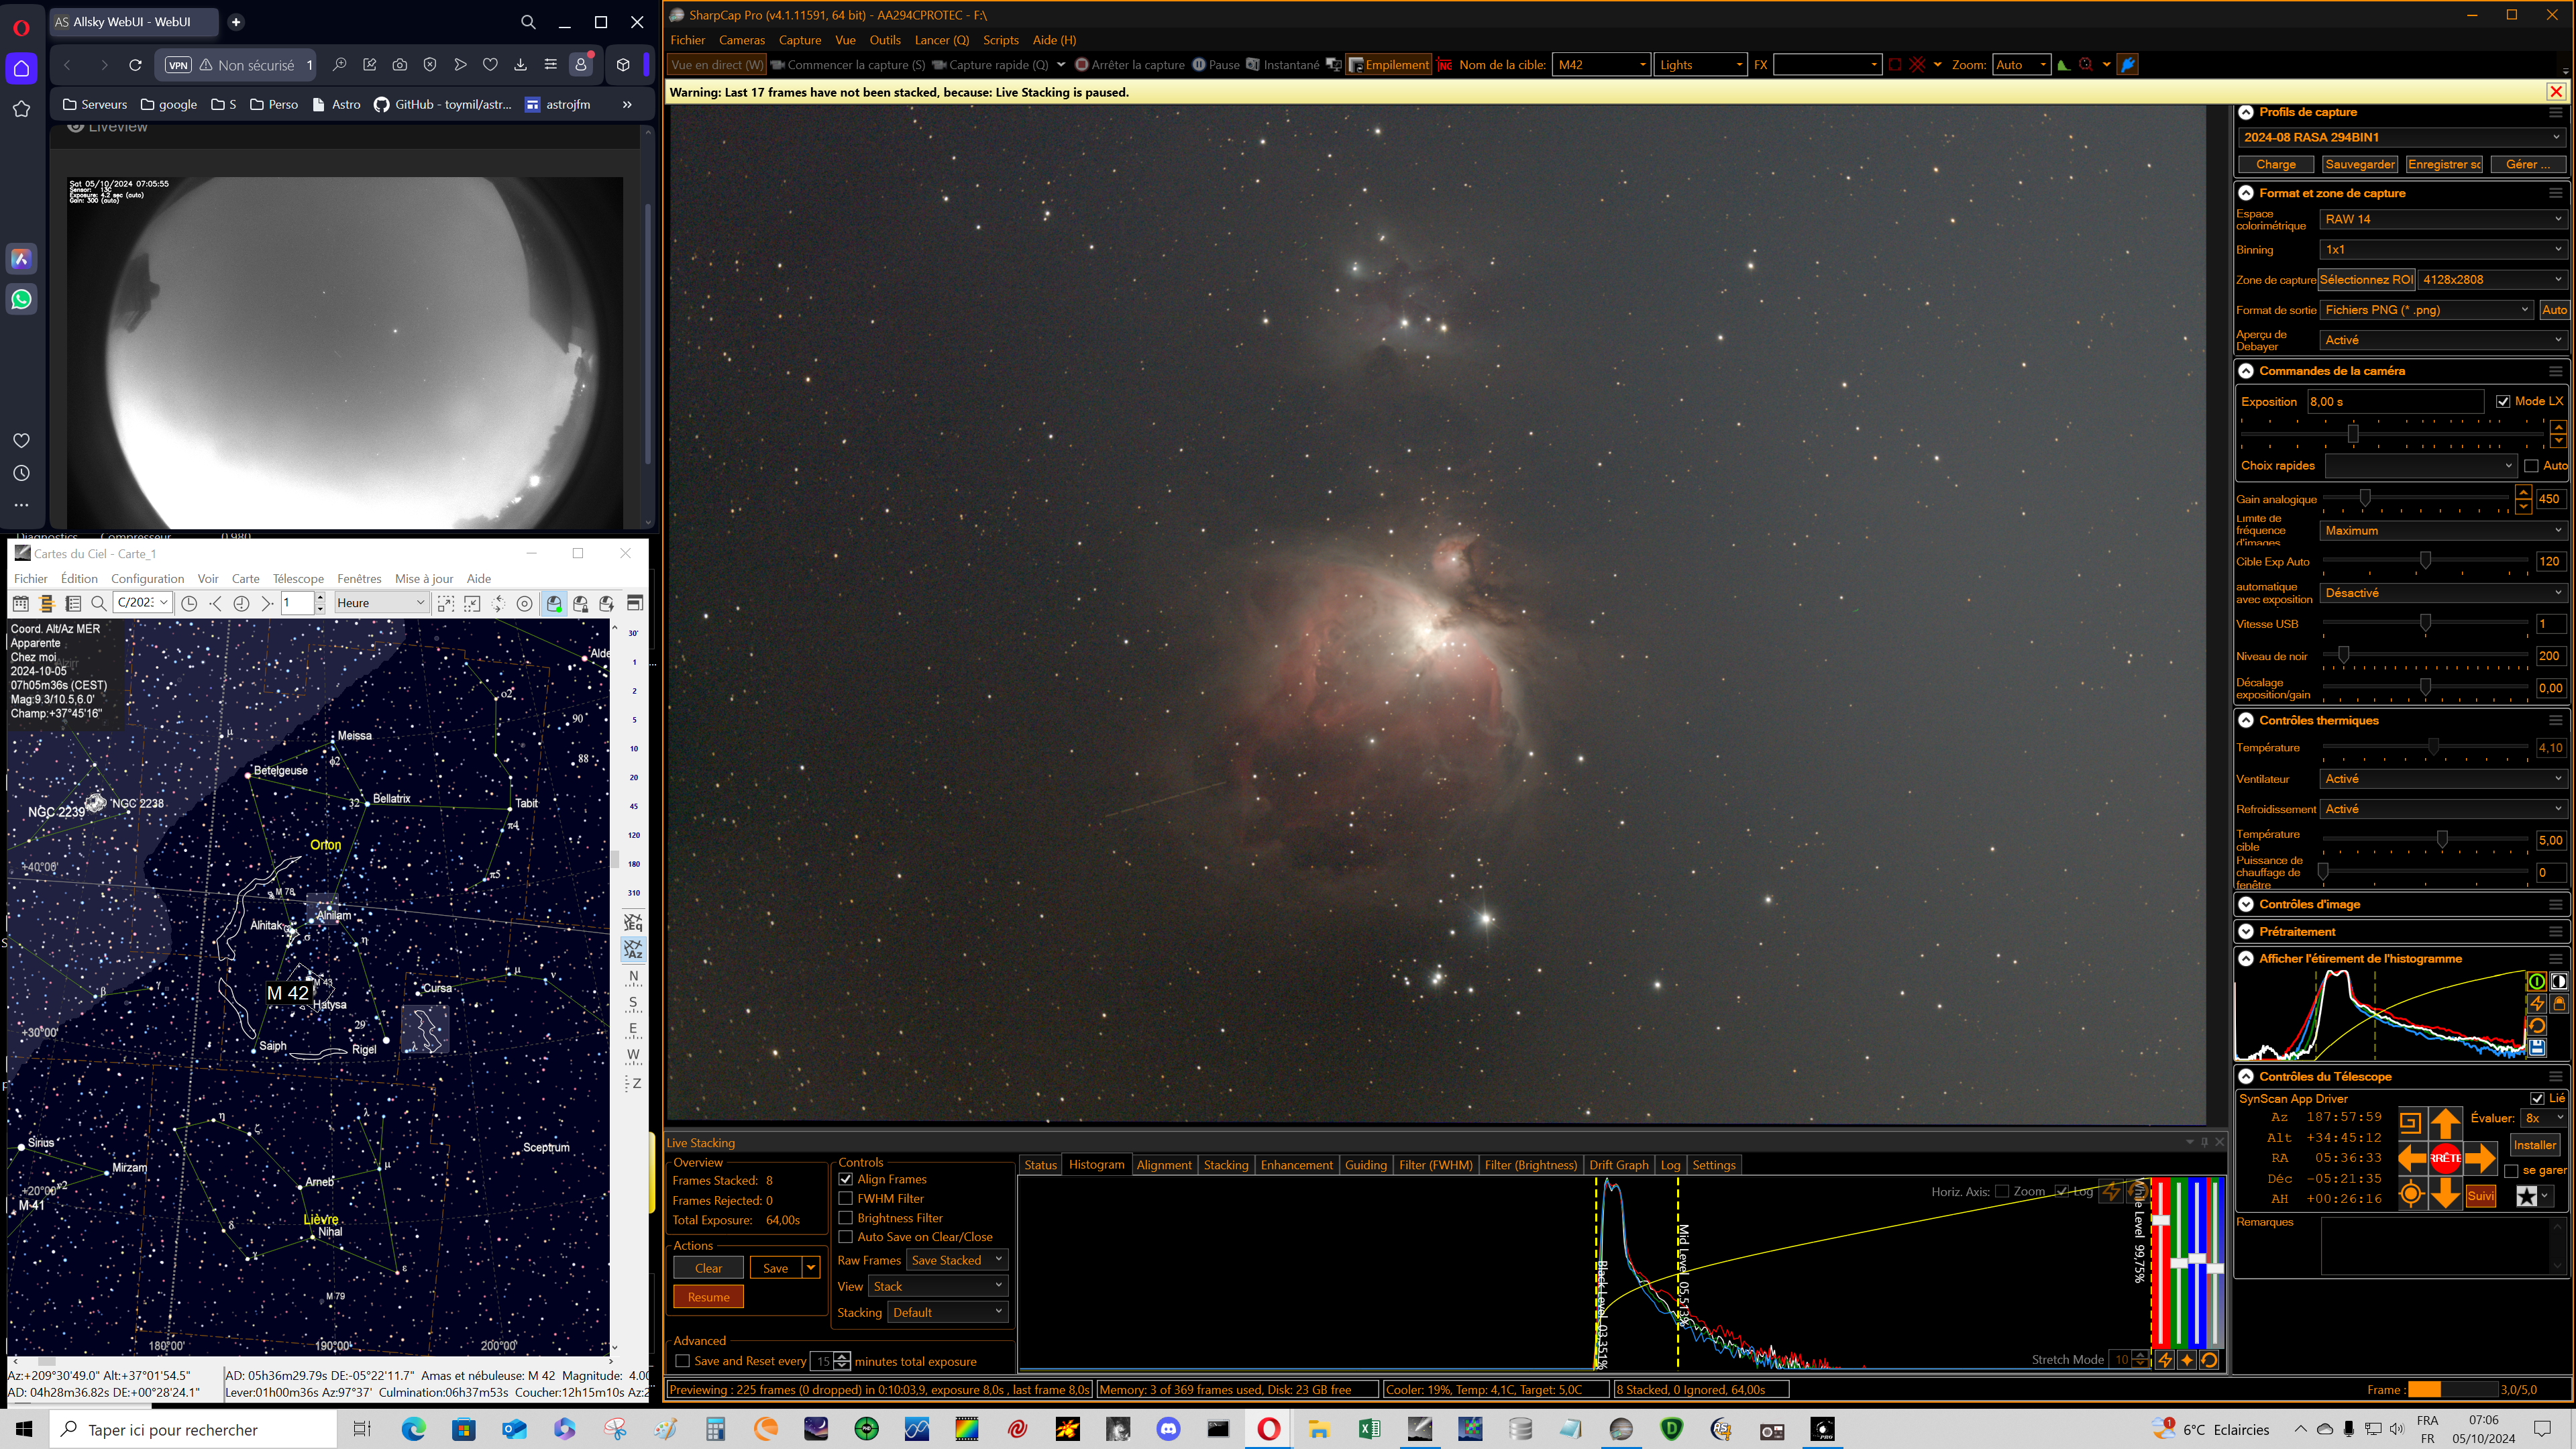Open Excel from the Windows taskbar
This screenshot has width=2576, height=1449.
click(x=1370, y=1429)
